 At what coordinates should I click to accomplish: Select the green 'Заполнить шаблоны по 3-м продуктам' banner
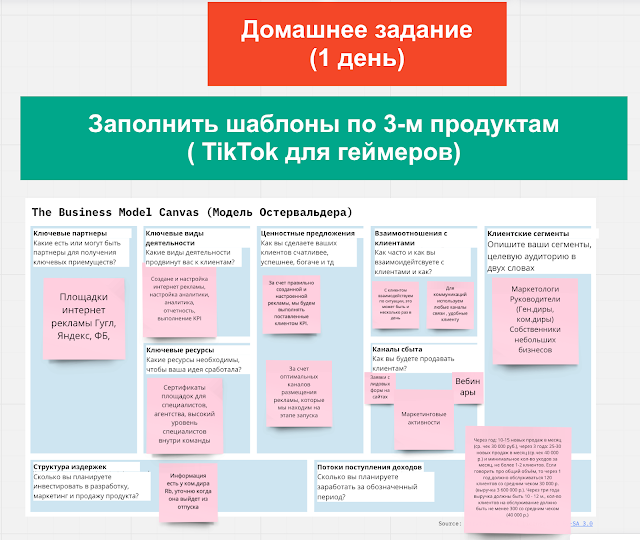(x=324, y=138)
